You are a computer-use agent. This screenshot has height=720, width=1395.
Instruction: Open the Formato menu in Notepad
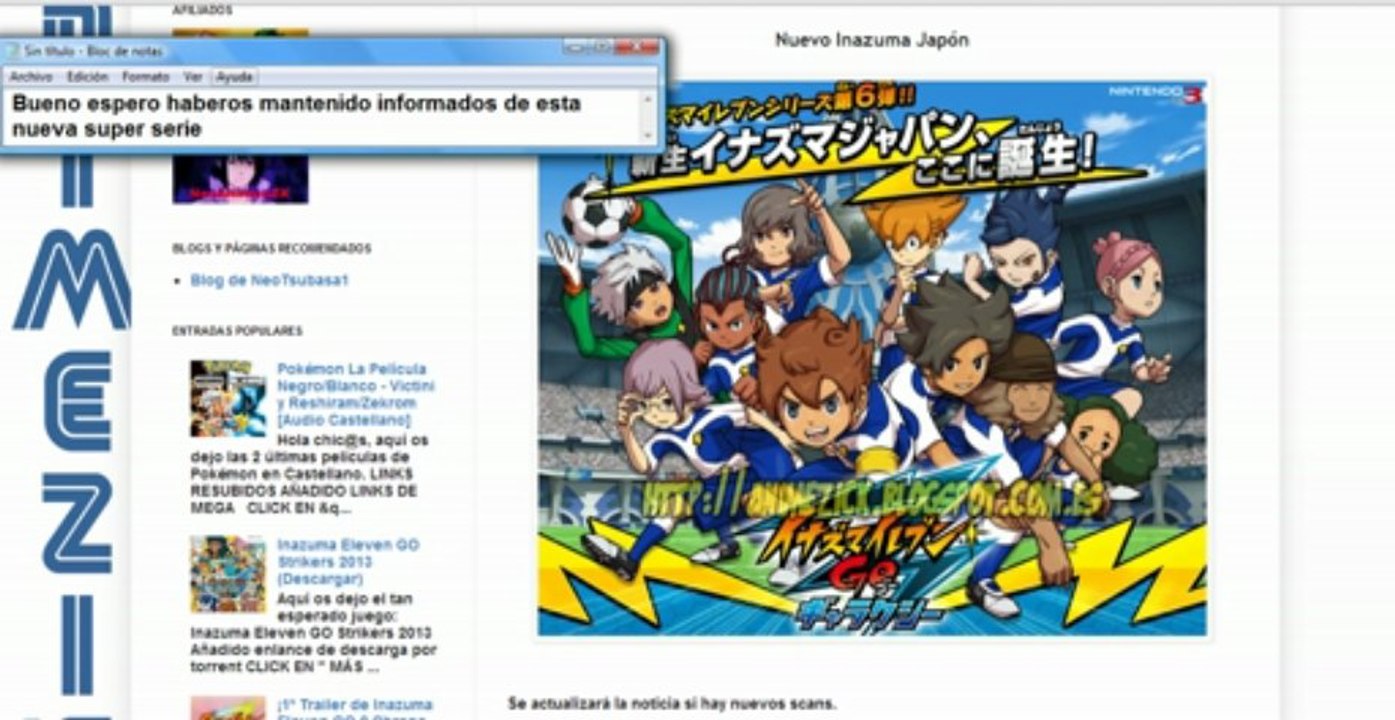[x=145, y=77]
